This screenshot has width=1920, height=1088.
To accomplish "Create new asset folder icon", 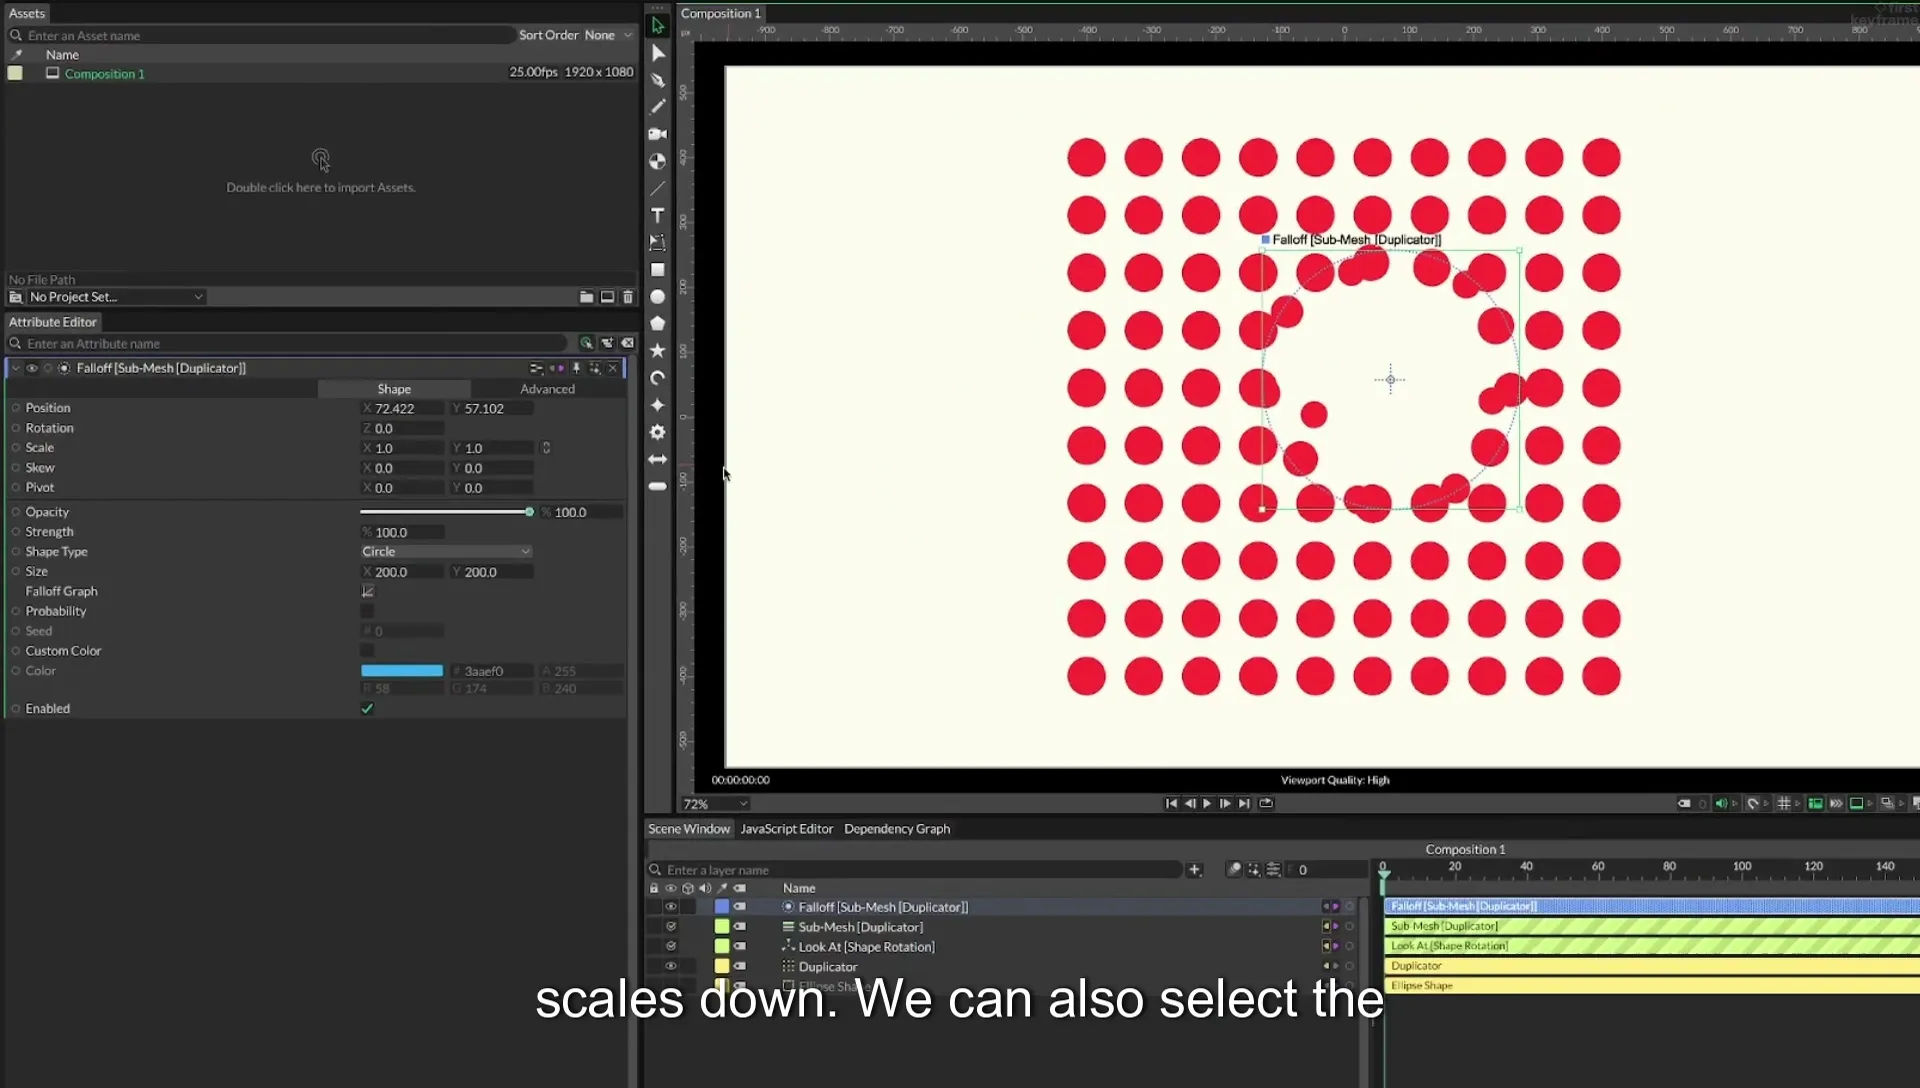I will [x=587, y=297].
